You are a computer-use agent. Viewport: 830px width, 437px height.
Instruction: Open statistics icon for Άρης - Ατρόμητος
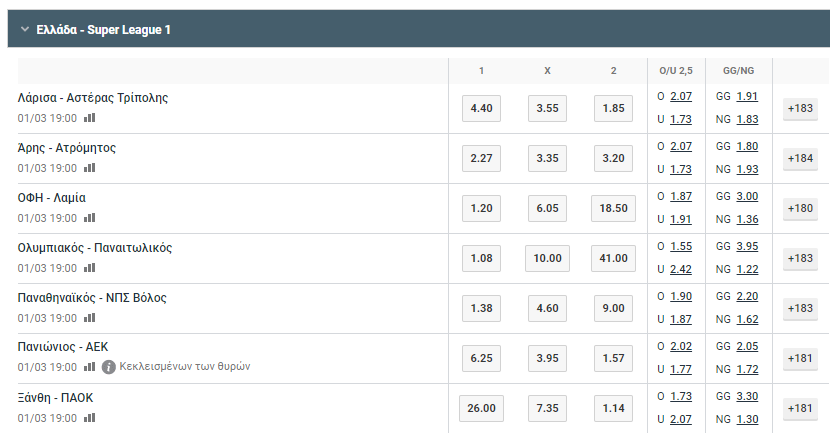[89, 168]
